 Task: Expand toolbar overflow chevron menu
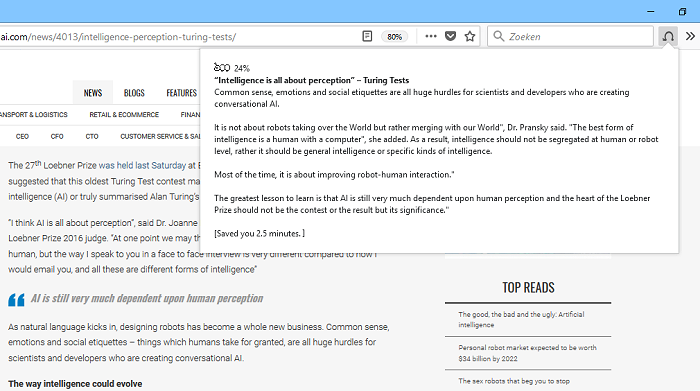690,36
